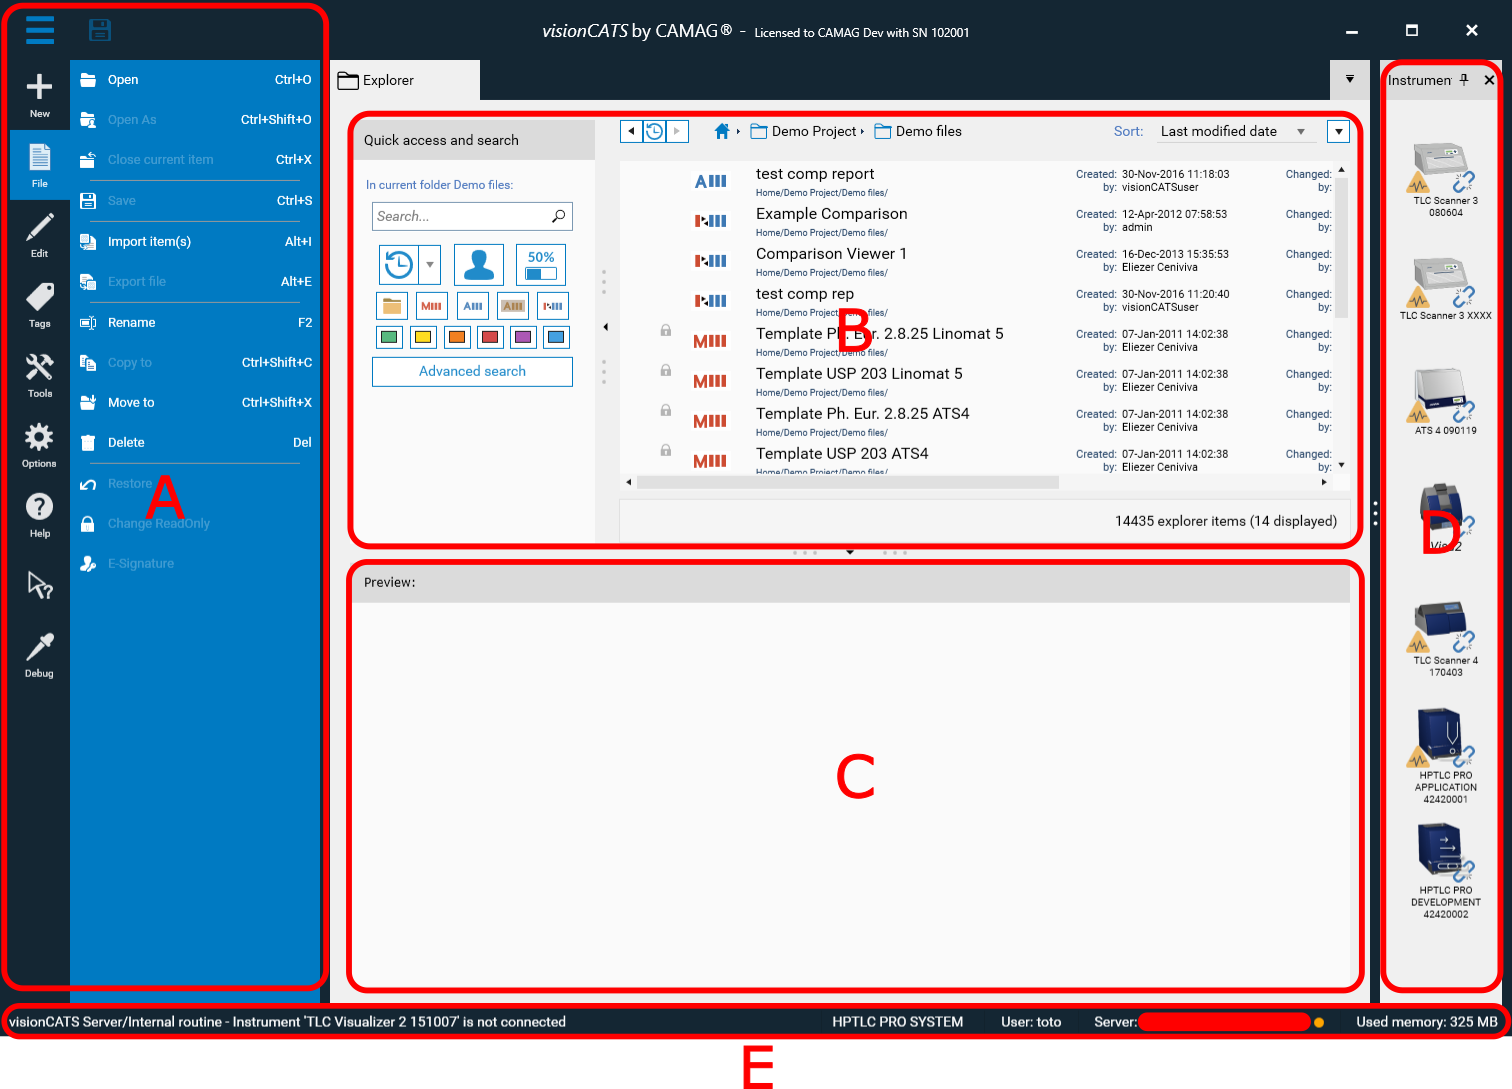Filter by the yellow color tag
Viewport: 1512px width, 1089px height.
423,337
